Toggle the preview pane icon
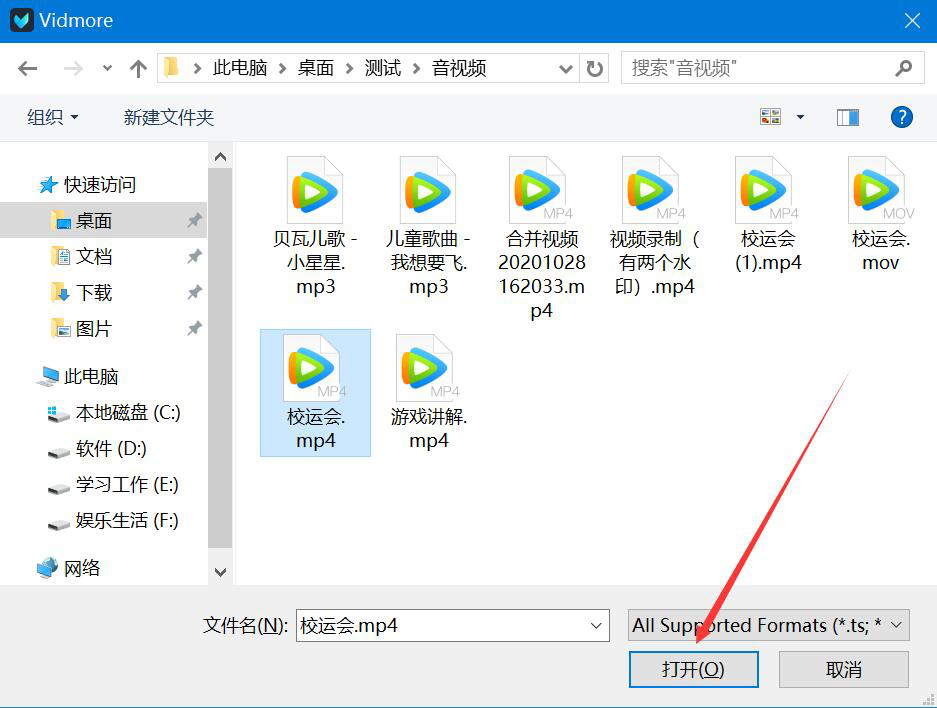937x708 pixels. [x=847, y=117]
